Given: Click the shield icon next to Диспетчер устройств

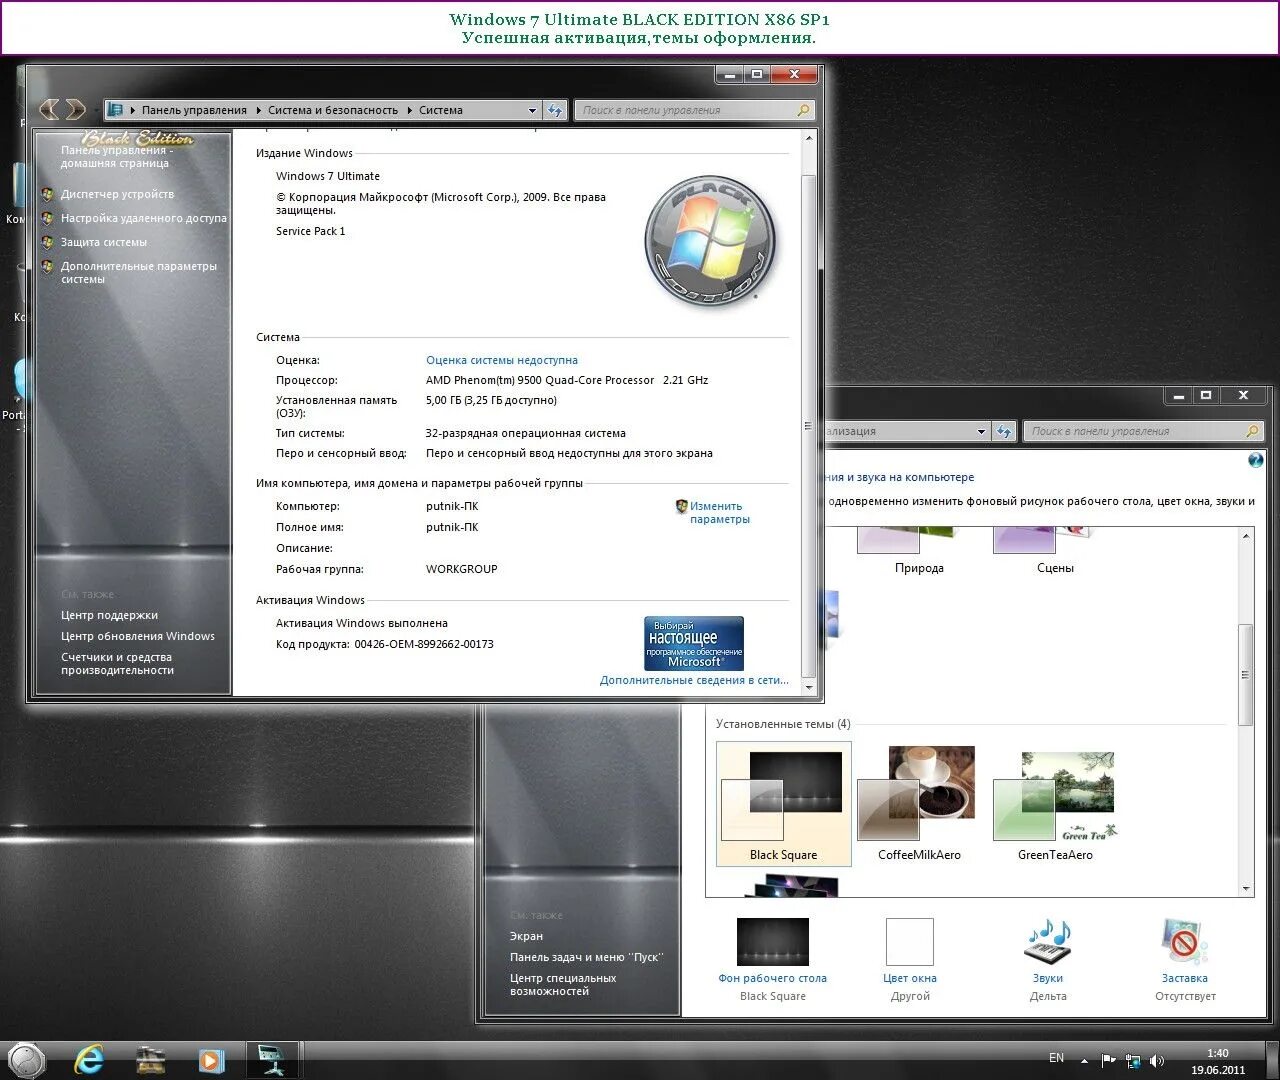Looking at the screenshot, I should (47, 194).
